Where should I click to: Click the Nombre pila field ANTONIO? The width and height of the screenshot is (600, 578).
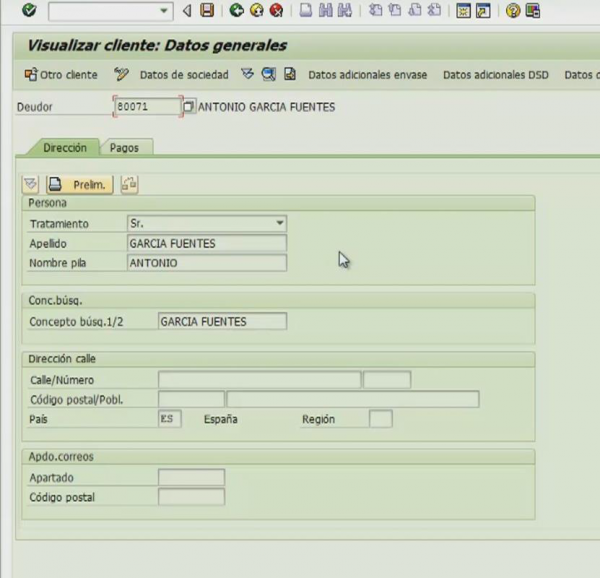[x=207, y=263]
